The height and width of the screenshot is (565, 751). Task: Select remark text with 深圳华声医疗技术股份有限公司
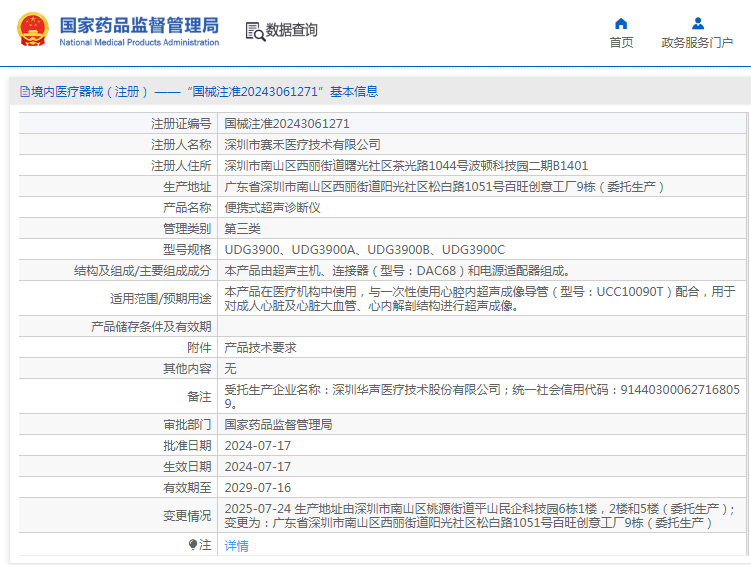click(482, 396)
